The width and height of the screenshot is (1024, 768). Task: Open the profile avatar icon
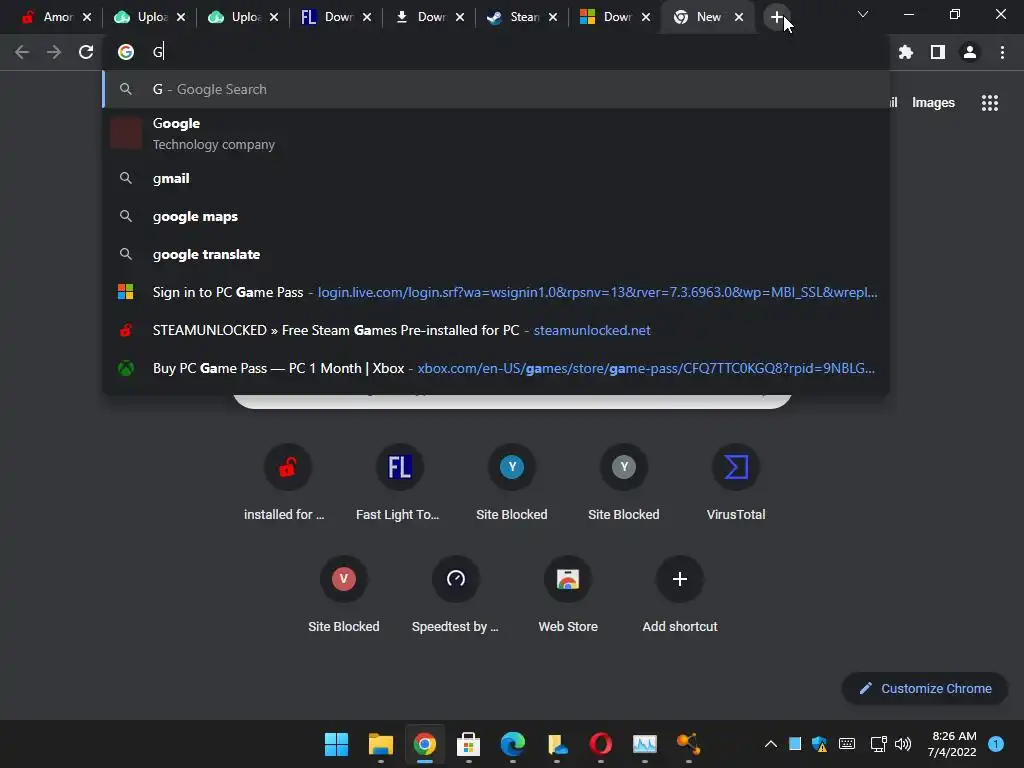970,52
